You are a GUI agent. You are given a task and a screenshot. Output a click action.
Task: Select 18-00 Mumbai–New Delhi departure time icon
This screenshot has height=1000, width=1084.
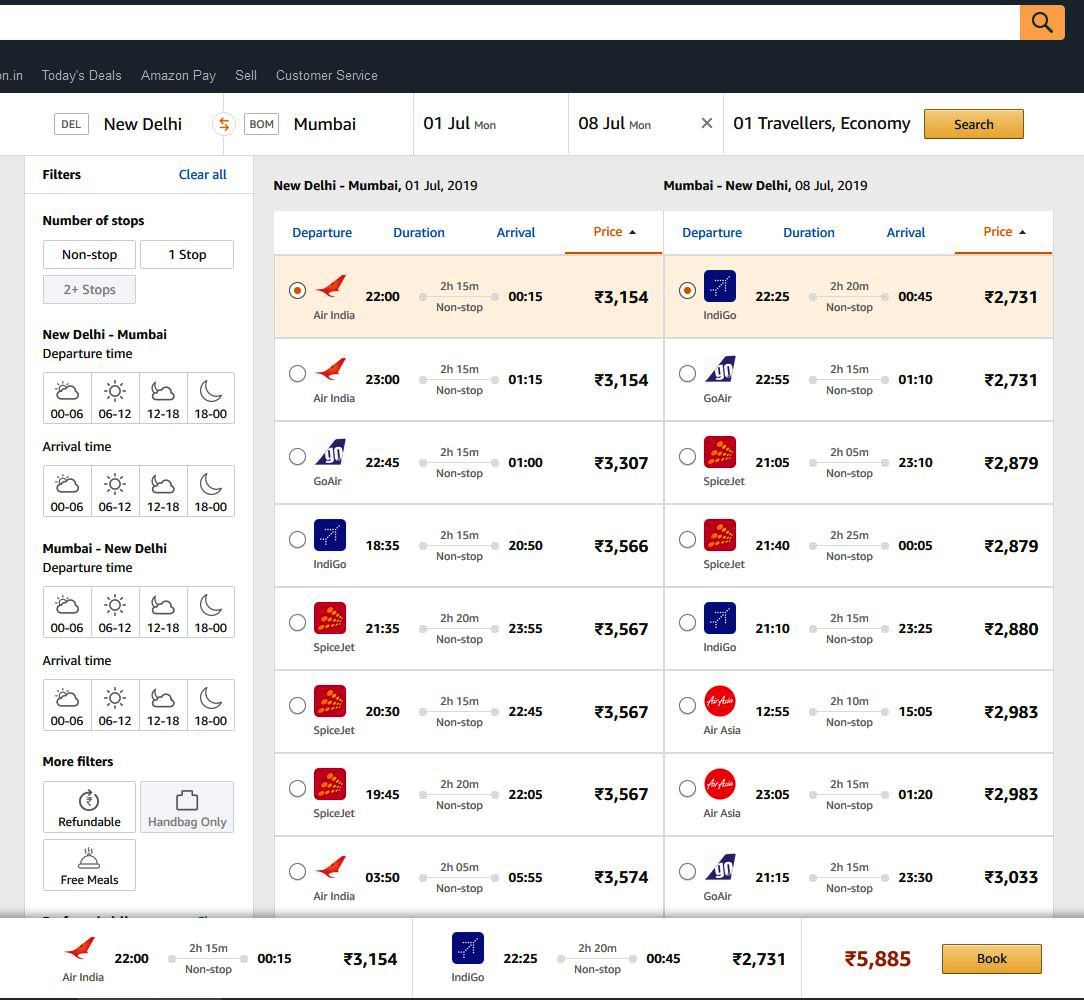[x=211, y=612]
